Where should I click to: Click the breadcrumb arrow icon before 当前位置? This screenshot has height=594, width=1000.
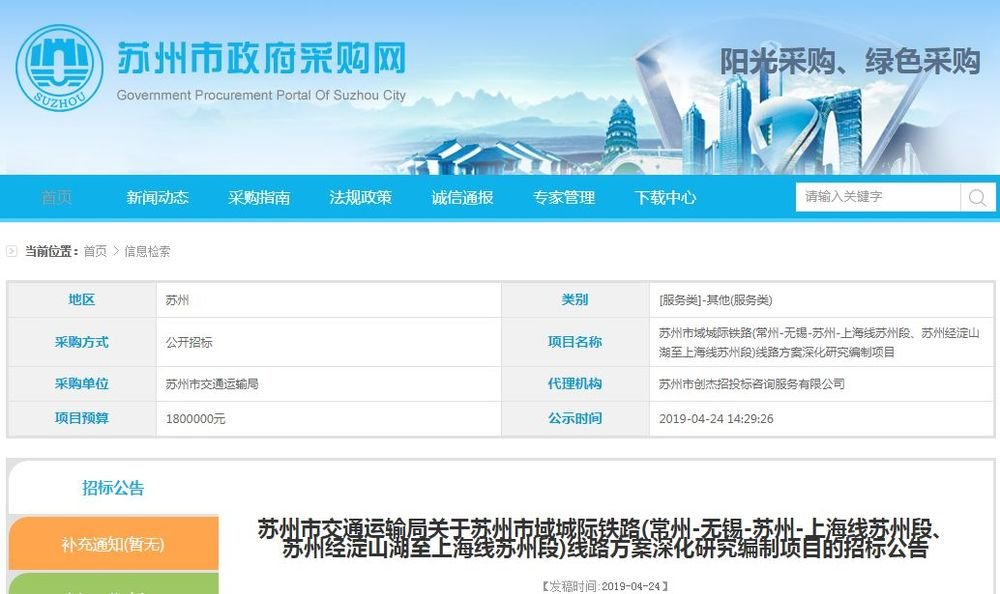[x=11, y=251]
